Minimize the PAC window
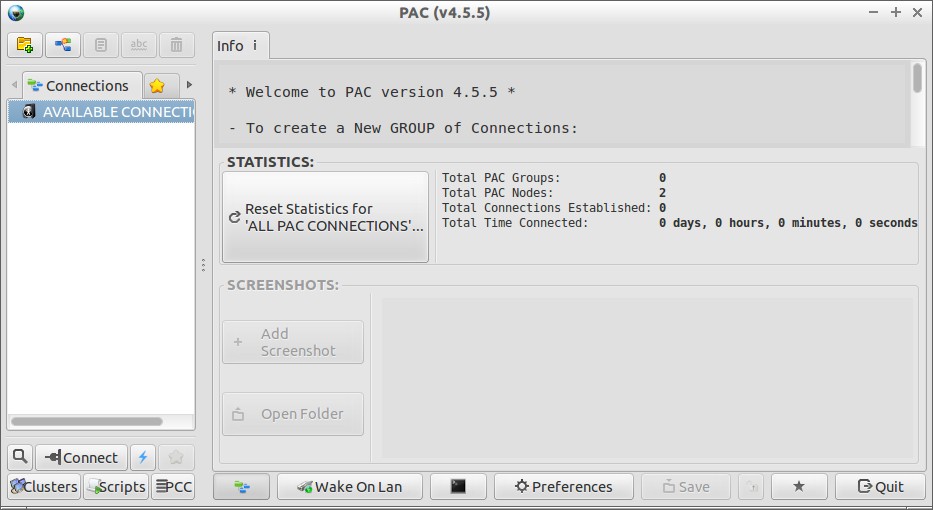This screenshot has height=510, width=933. (x=873, y=12)
